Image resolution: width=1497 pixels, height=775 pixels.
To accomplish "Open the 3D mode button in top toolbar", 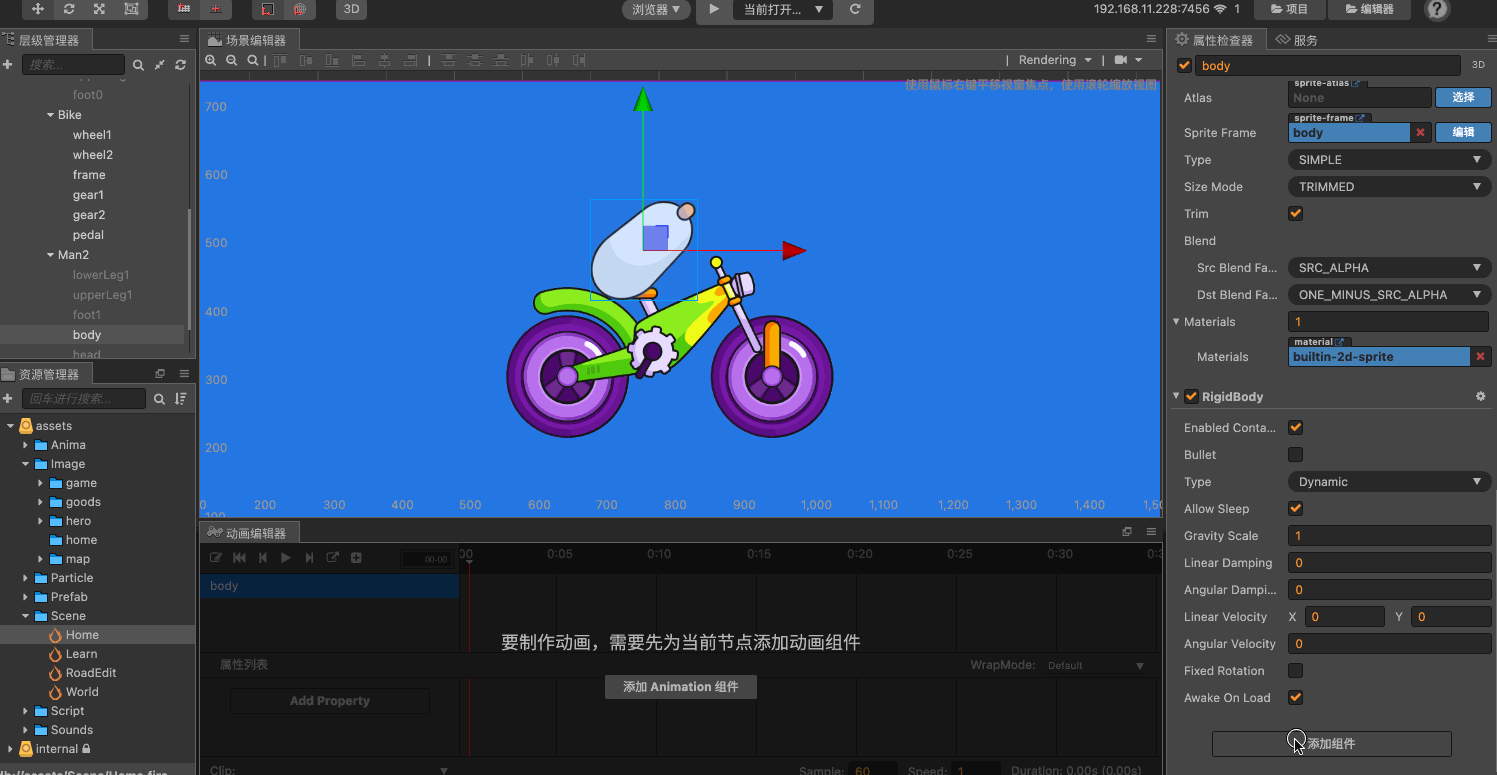I will (x=351, y=9).
